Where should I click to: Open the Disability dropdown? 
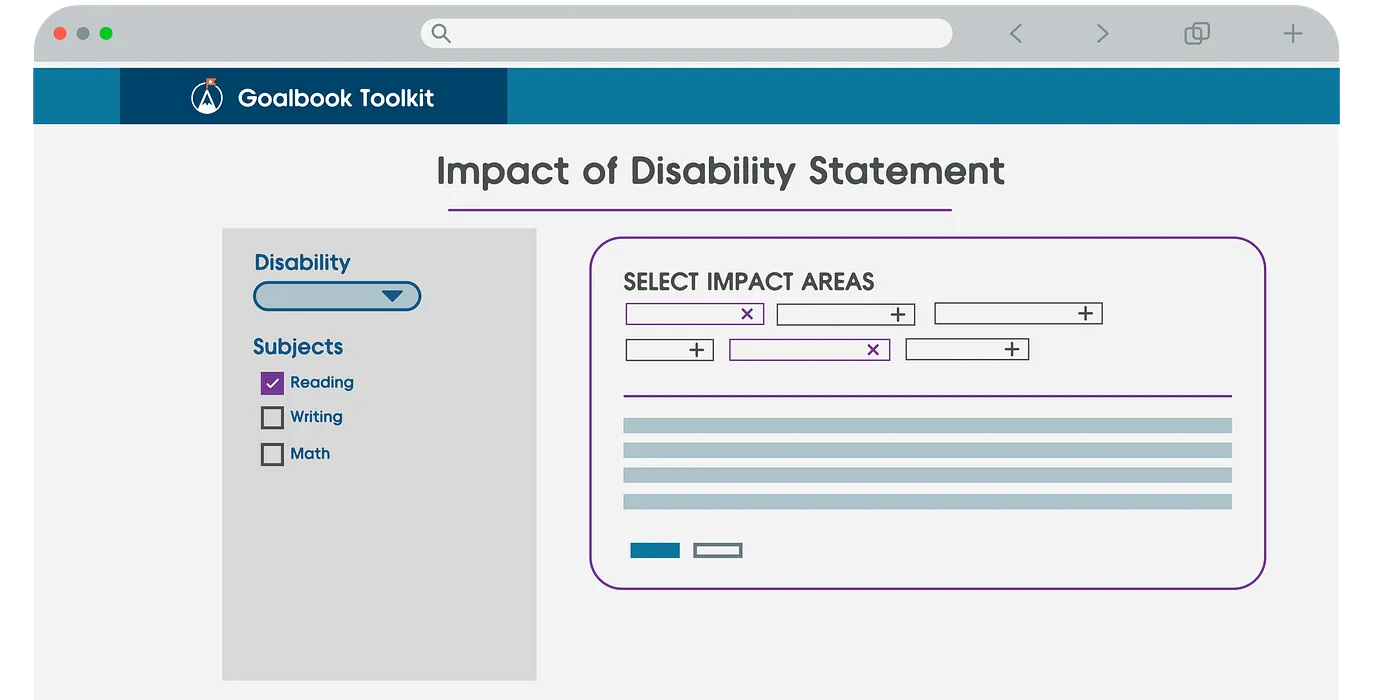337,296
